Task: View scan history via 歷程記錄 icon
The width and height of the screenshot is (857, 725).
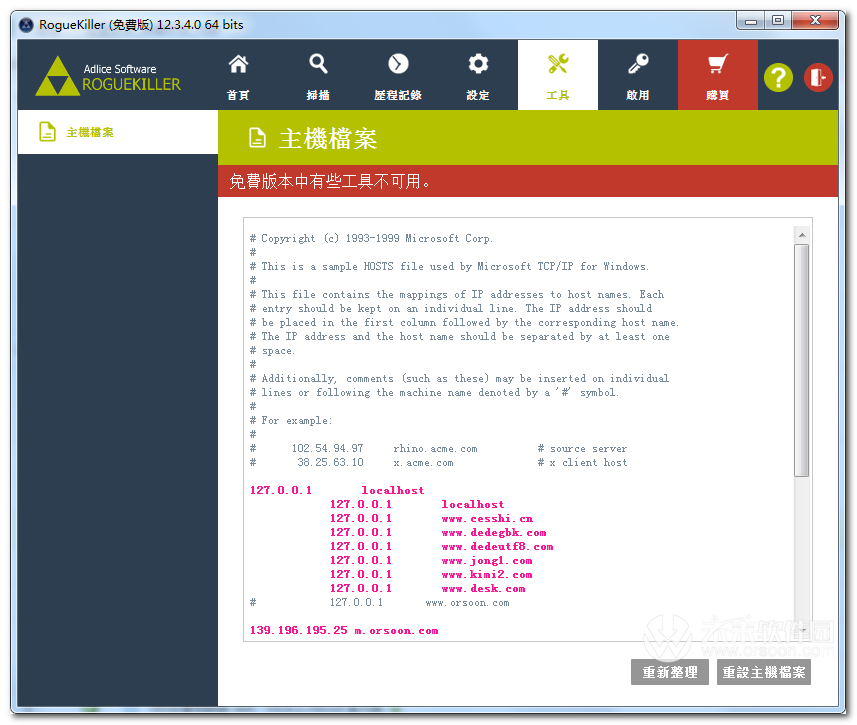Action: click(x=398, y=75)
